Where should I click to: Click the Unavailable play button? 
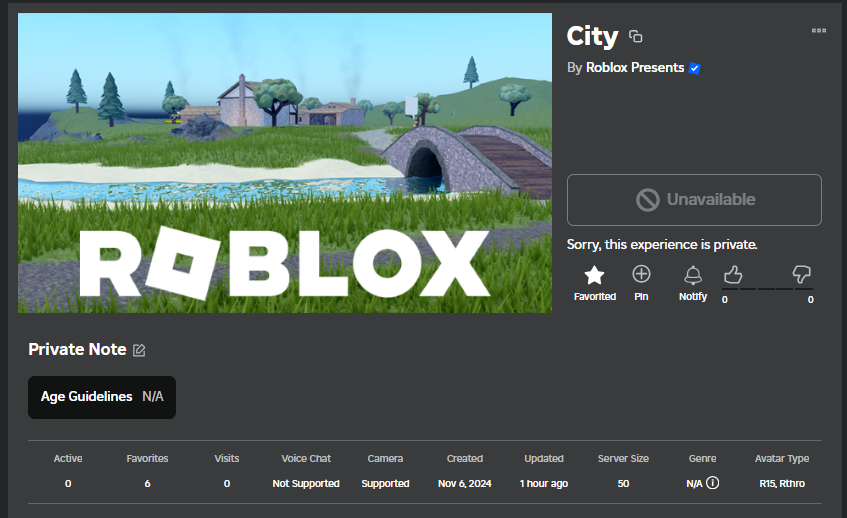pyautogui.click(x=694, y=200)
